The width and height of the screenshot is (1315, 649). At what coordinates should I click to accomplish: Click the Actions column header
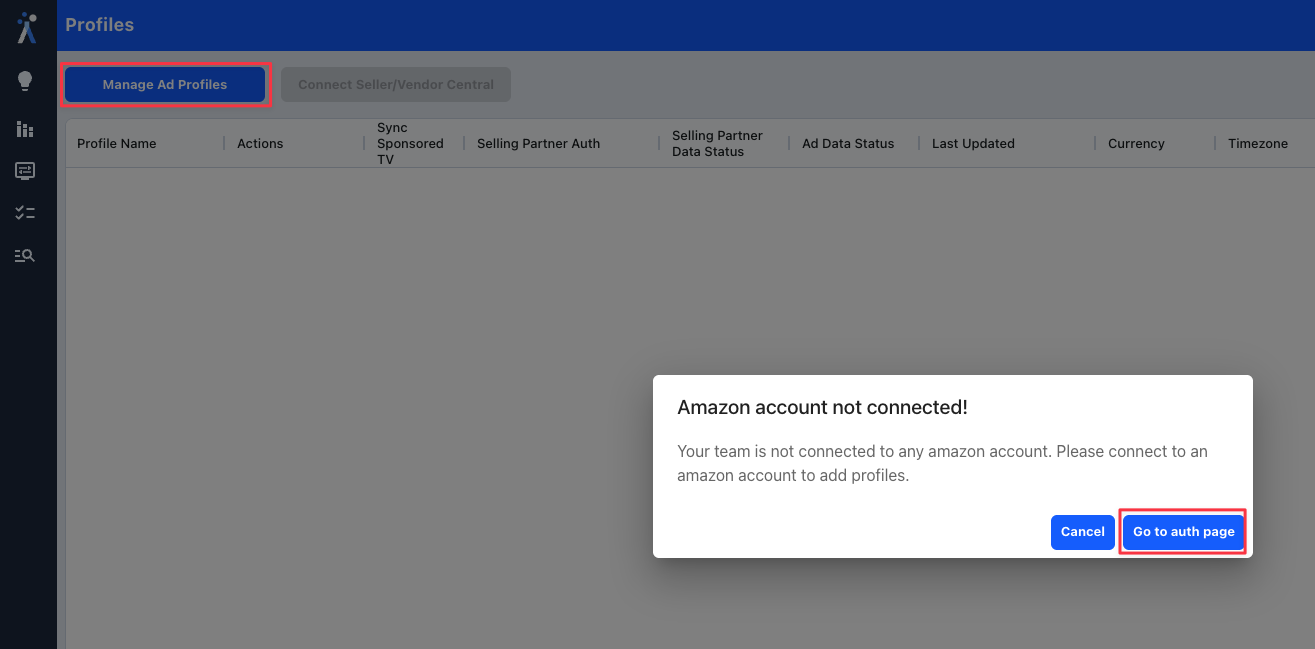click(260, 144)
